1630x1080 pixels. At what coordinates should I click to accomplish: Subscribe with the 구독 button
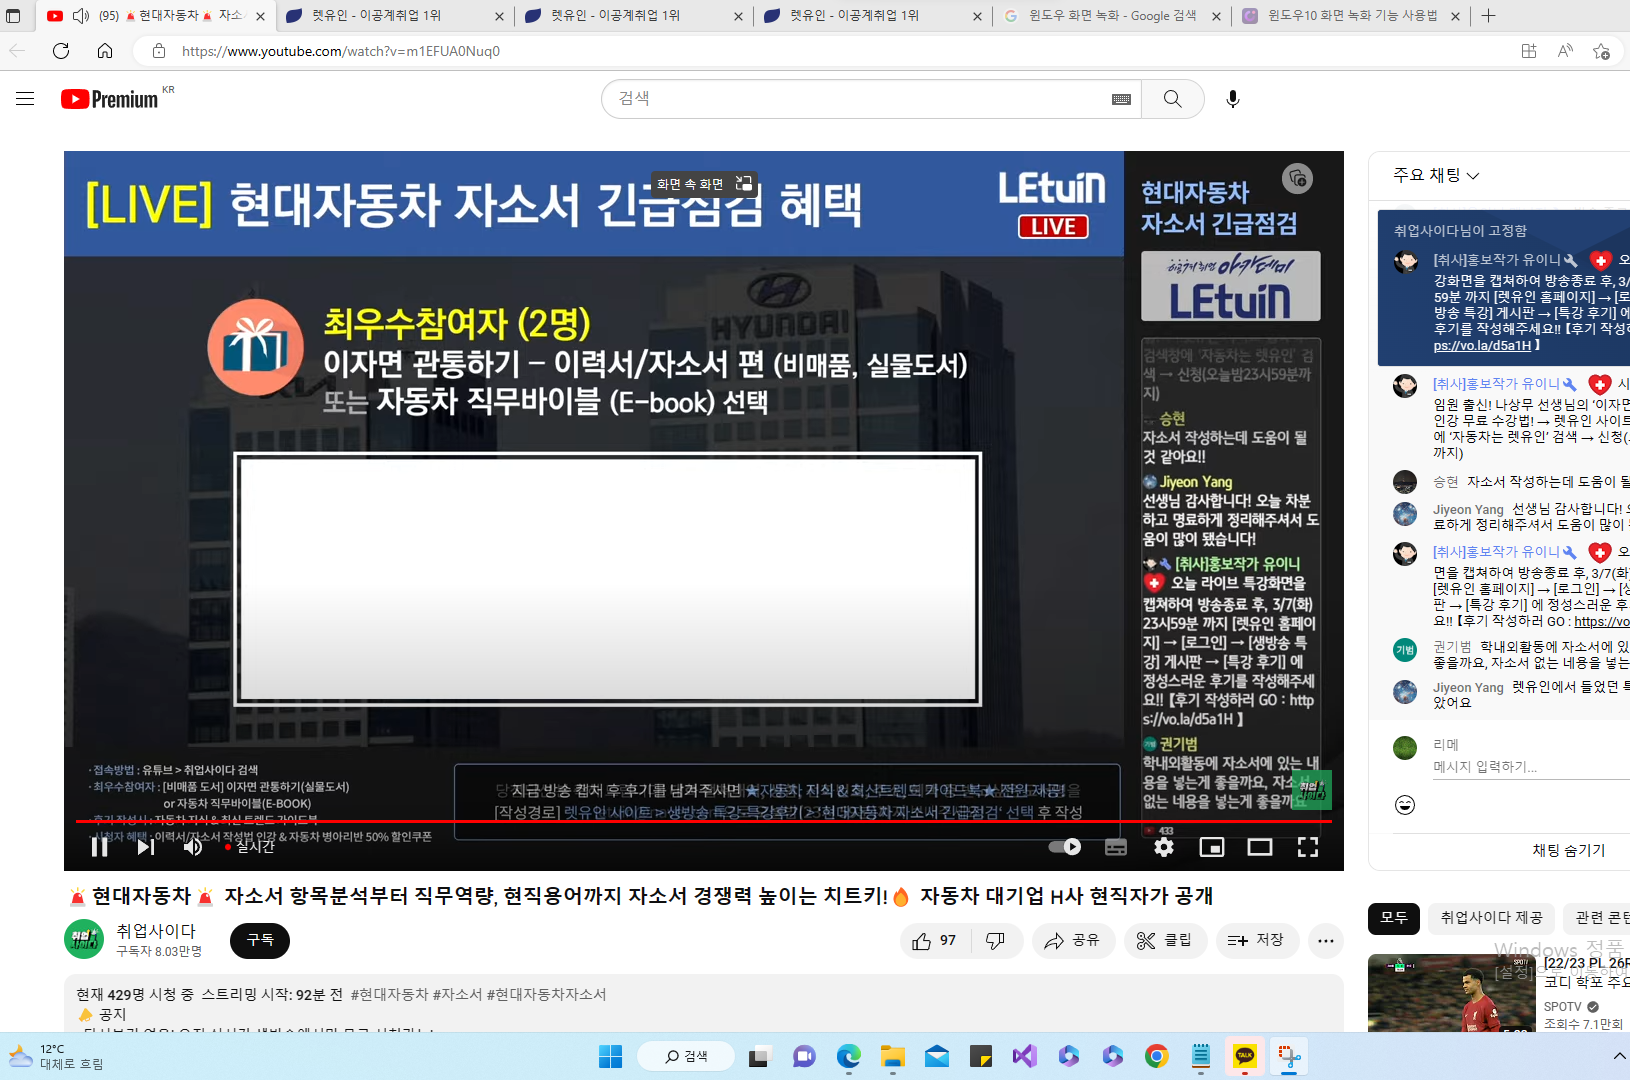tap(260, 940)
